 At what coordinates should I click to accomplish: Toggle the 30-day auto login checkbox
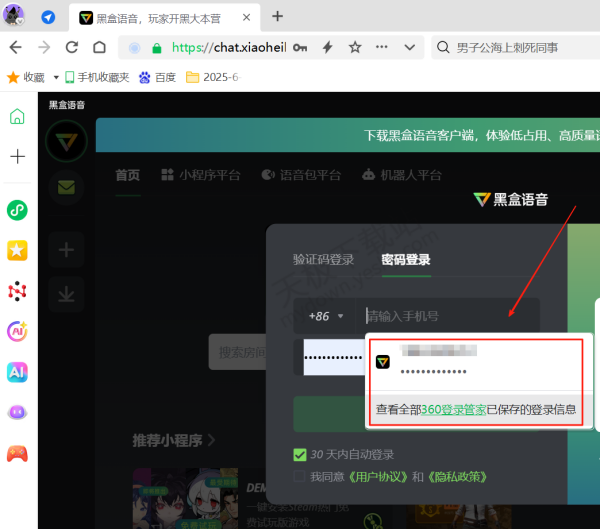click(300, 454)
